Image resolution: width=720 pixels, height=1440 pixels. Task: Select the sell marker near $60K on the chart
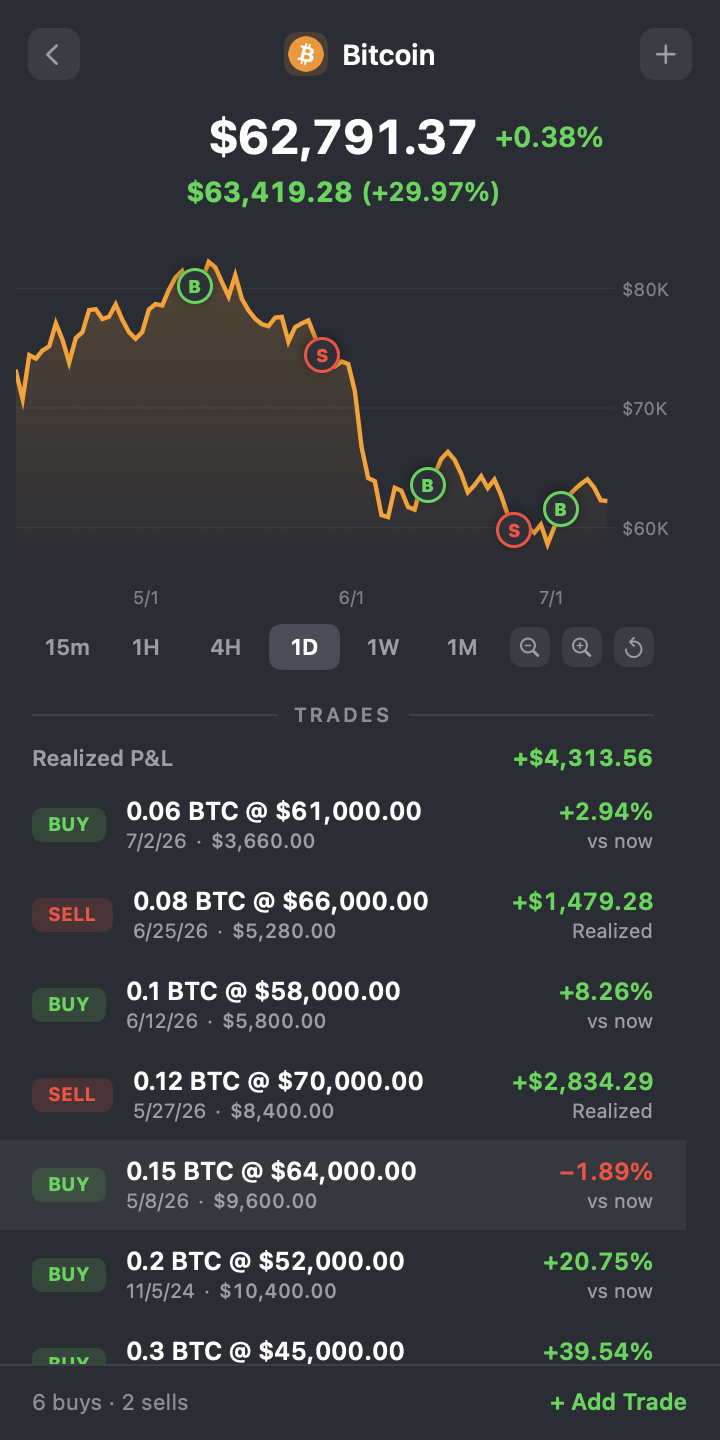coord(514,530)
